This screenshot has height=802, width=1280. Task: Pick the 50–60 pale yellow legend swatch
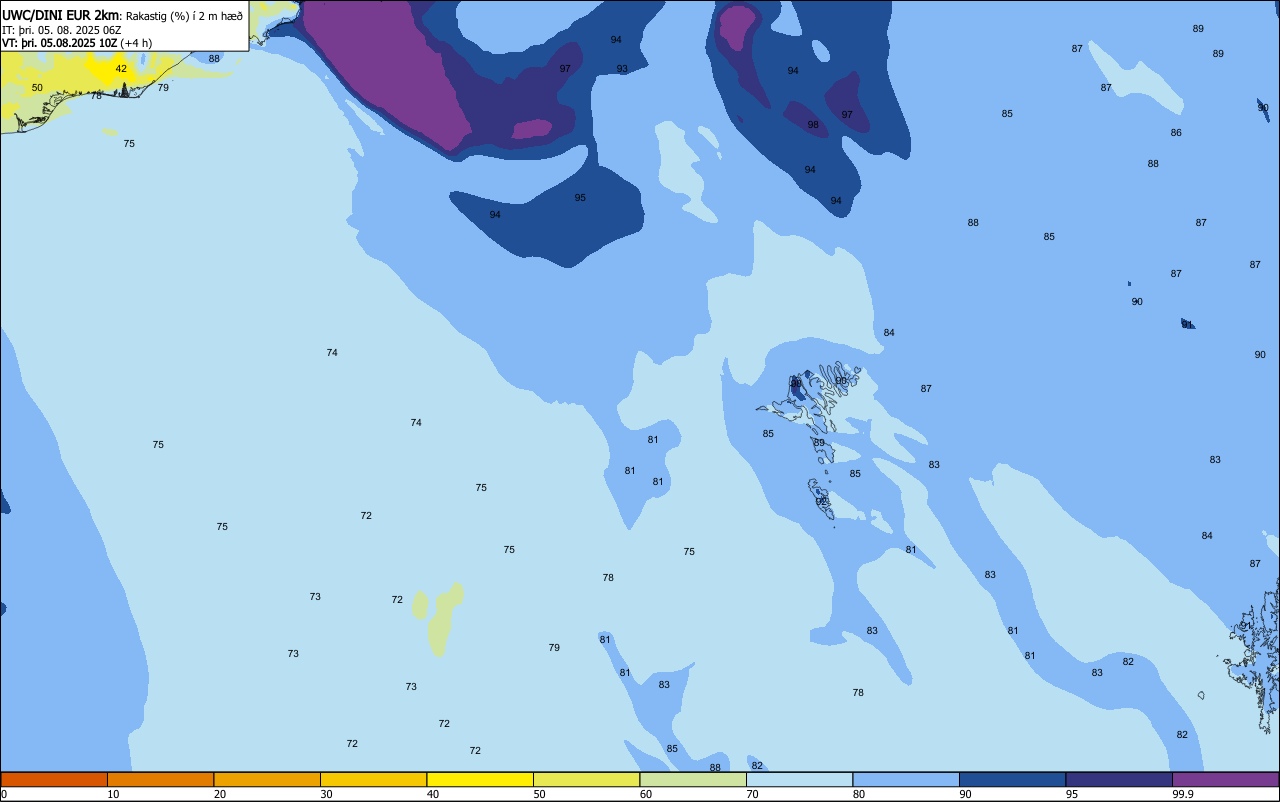click(586, 779)
